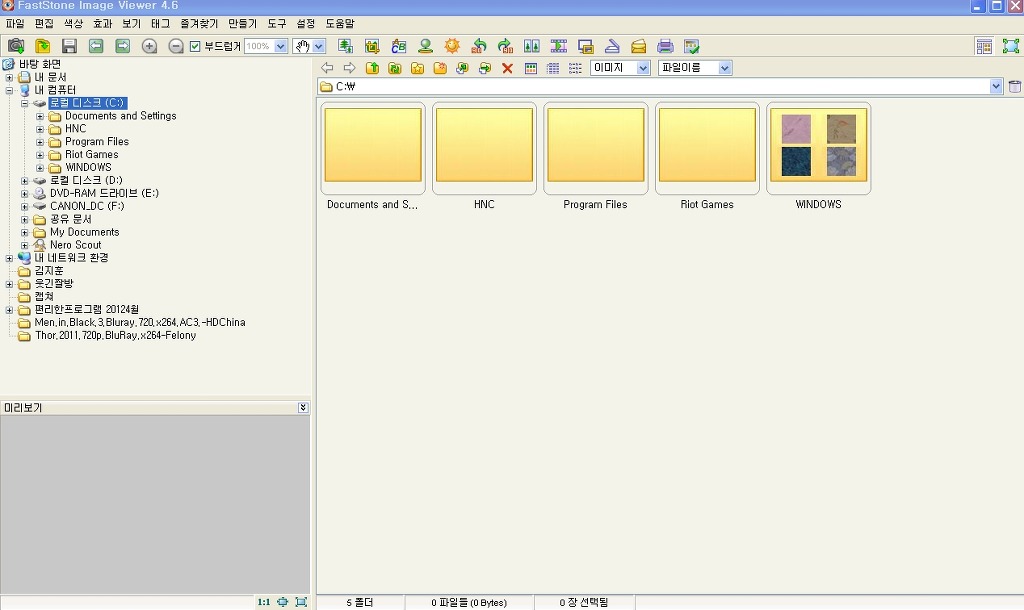The height and width of the screenshot is (610, 1024).
Task: Click the Save floppy disk icon
Action: point(69,46)
